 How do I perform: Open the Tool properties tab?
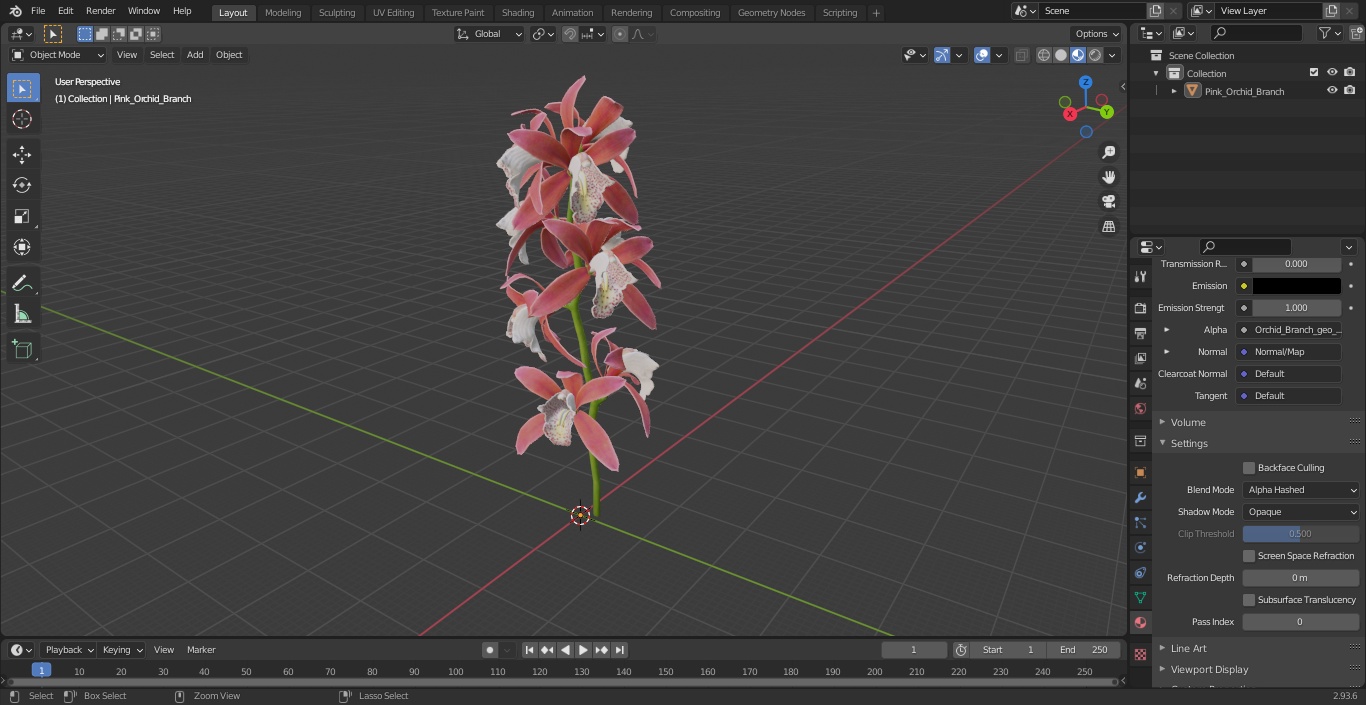click(x=1140, y=277)
